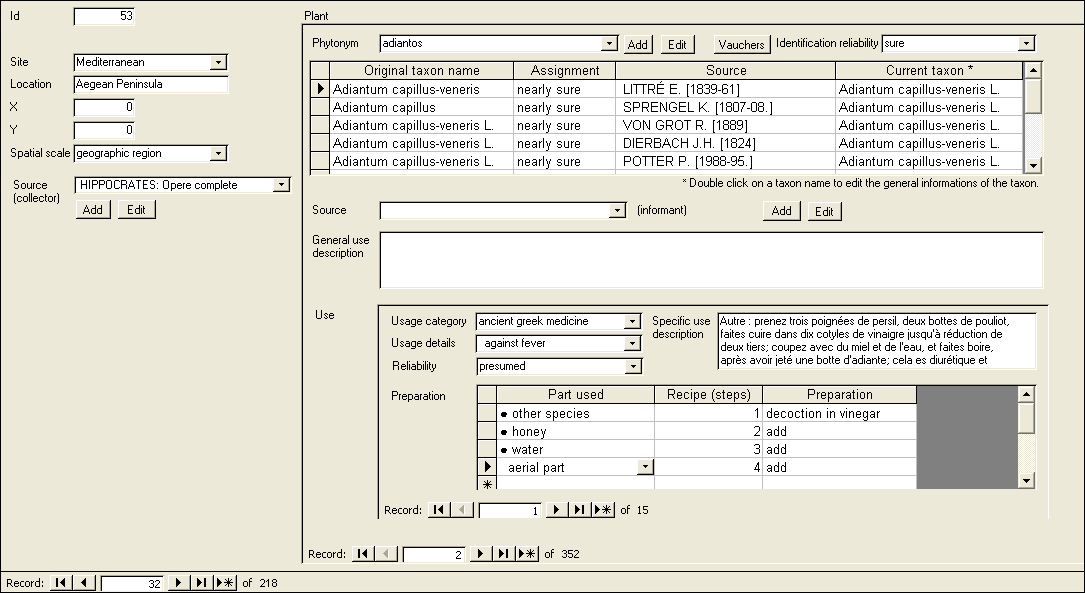Open the Phytonym dropdown showing adiantos
Screen dimensions: 1085x593
(609, 44)
